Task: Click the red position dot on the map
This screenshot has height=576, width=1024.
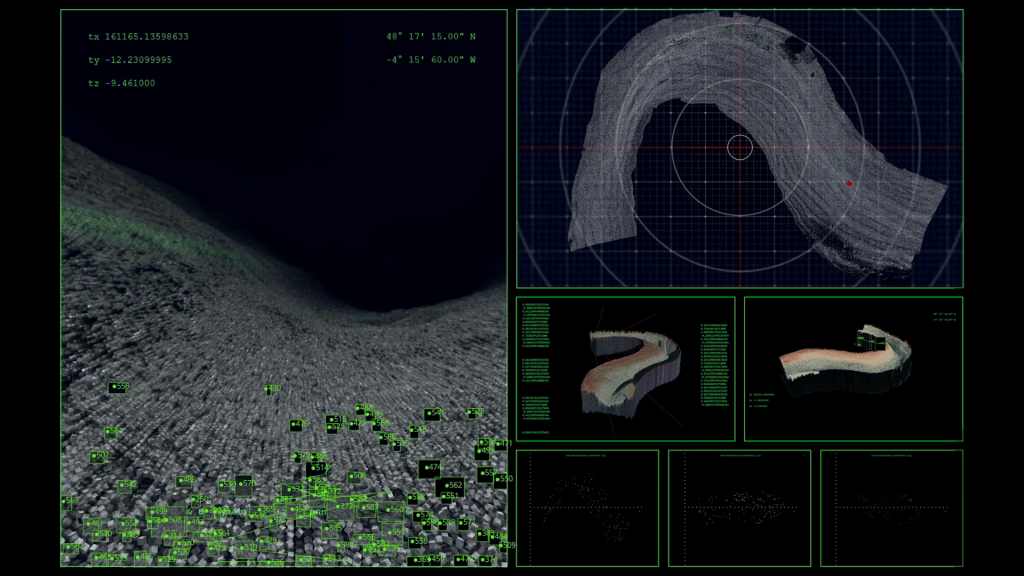Action: (x=849, y=183)
